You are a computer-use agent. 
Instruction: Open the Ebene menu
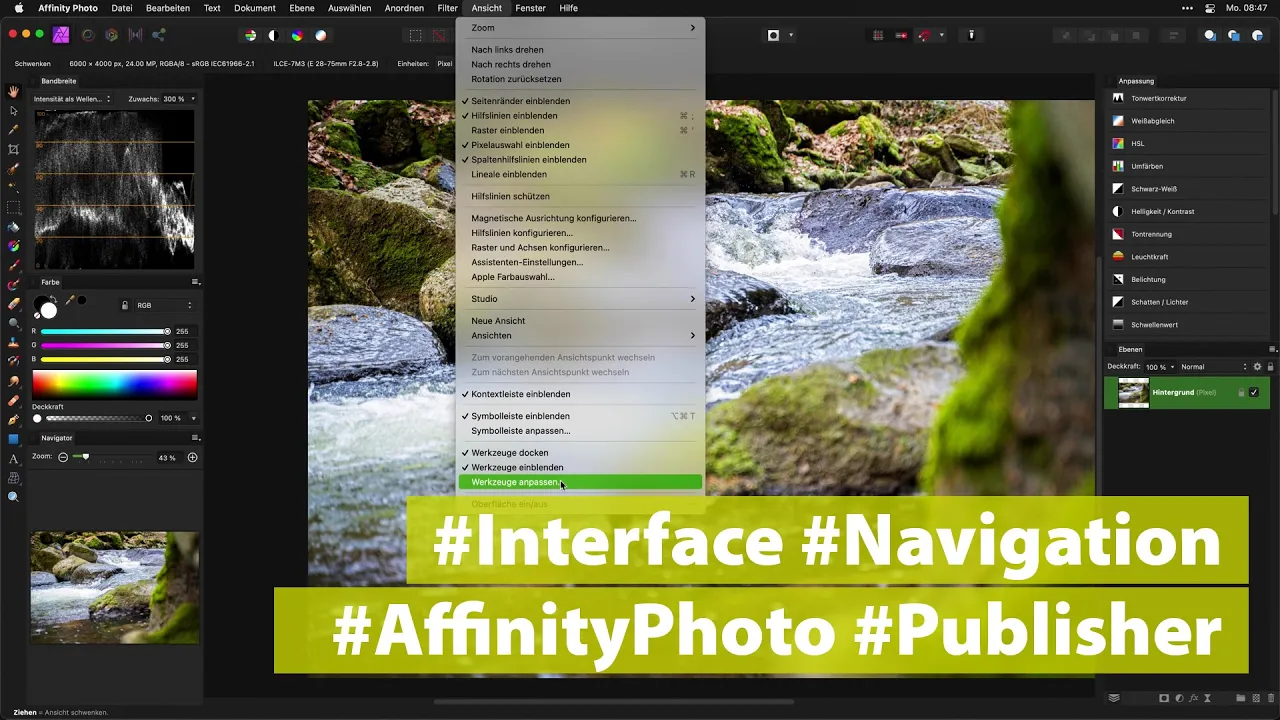point(301,8)
